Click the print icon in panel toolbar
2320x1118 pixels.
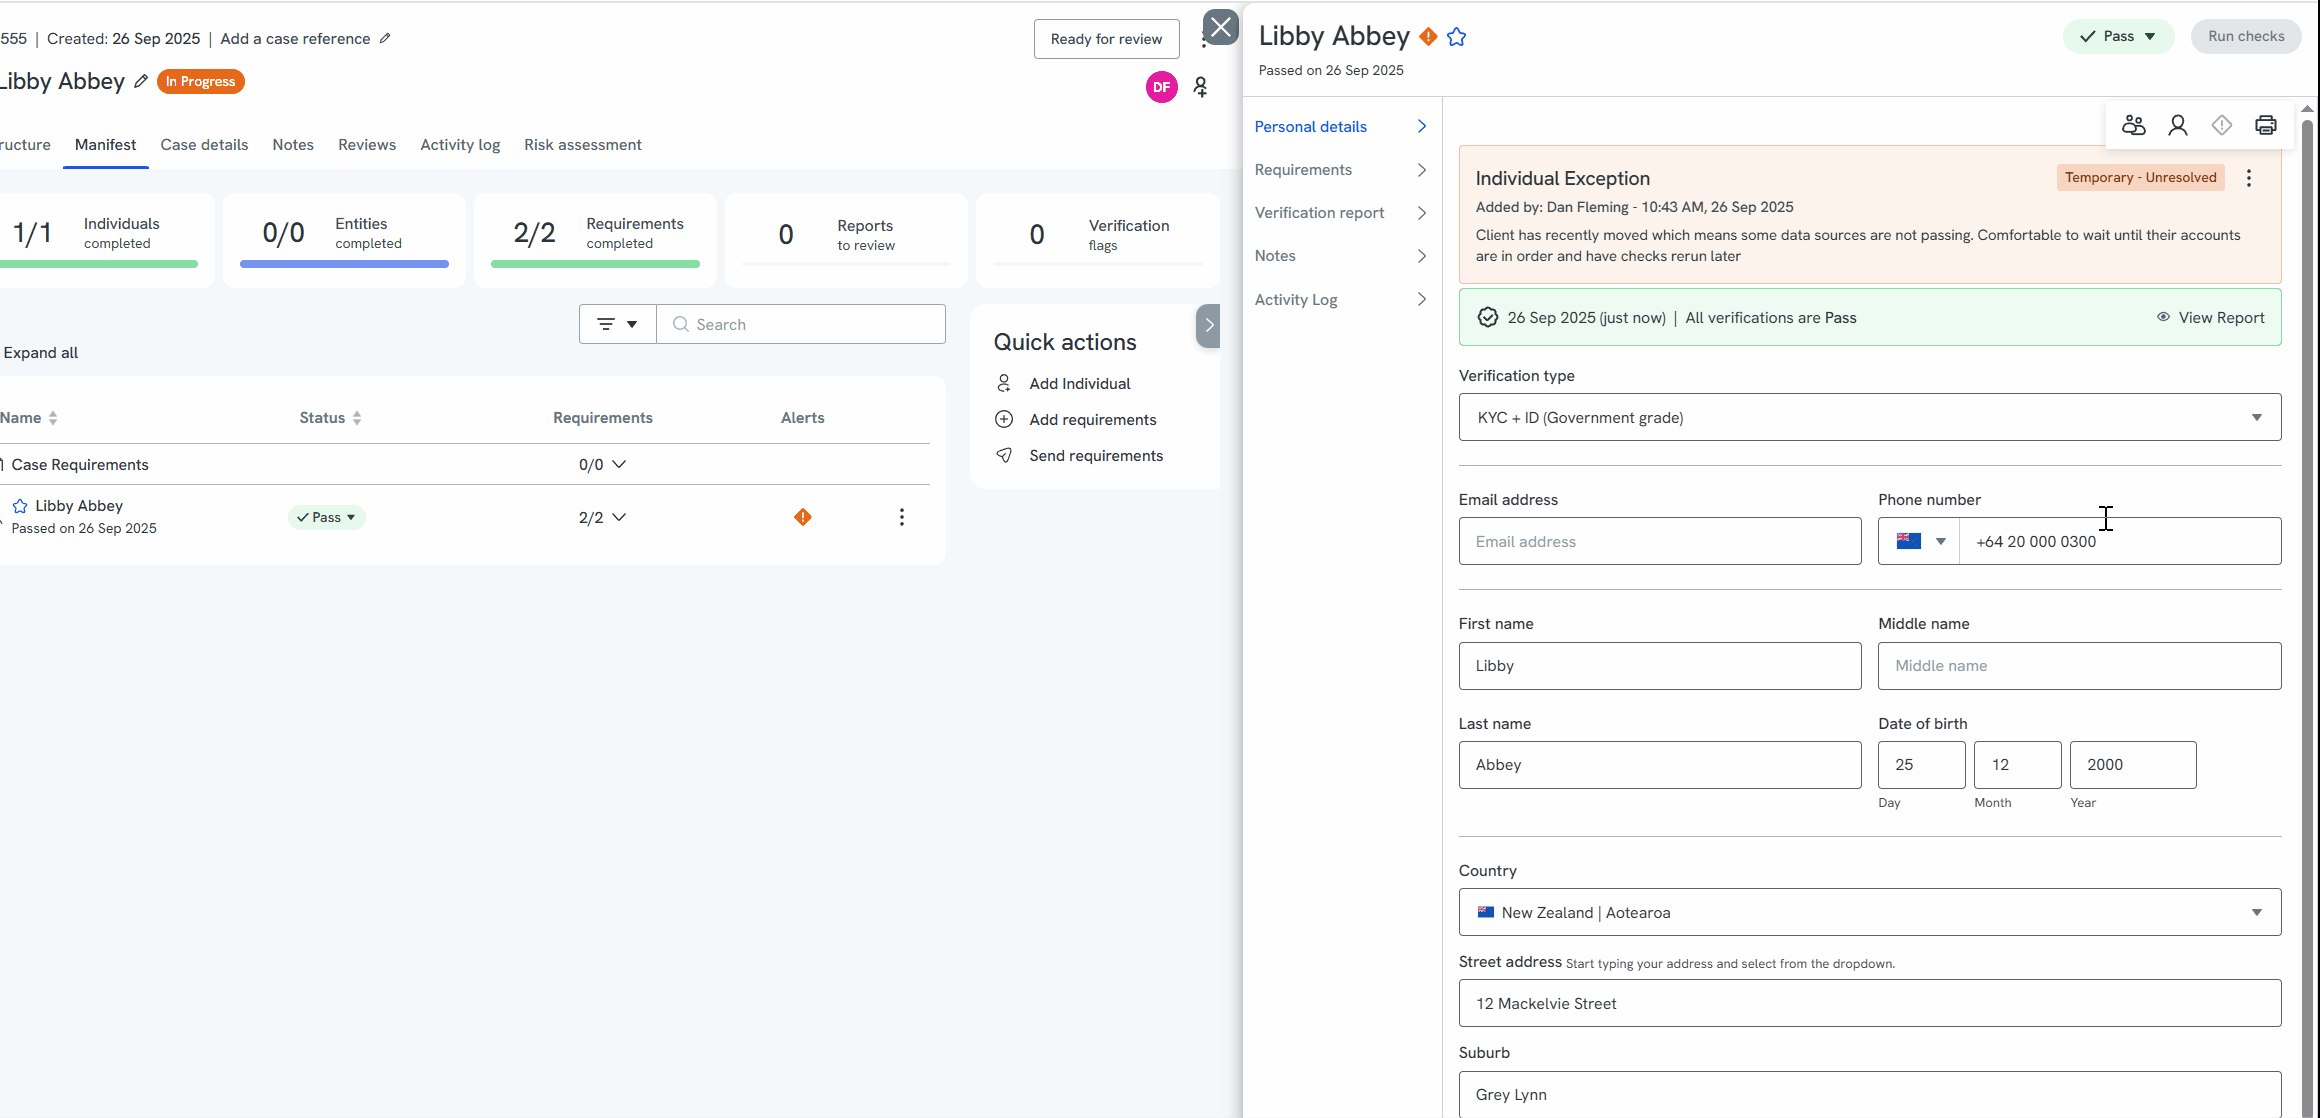2265,125
